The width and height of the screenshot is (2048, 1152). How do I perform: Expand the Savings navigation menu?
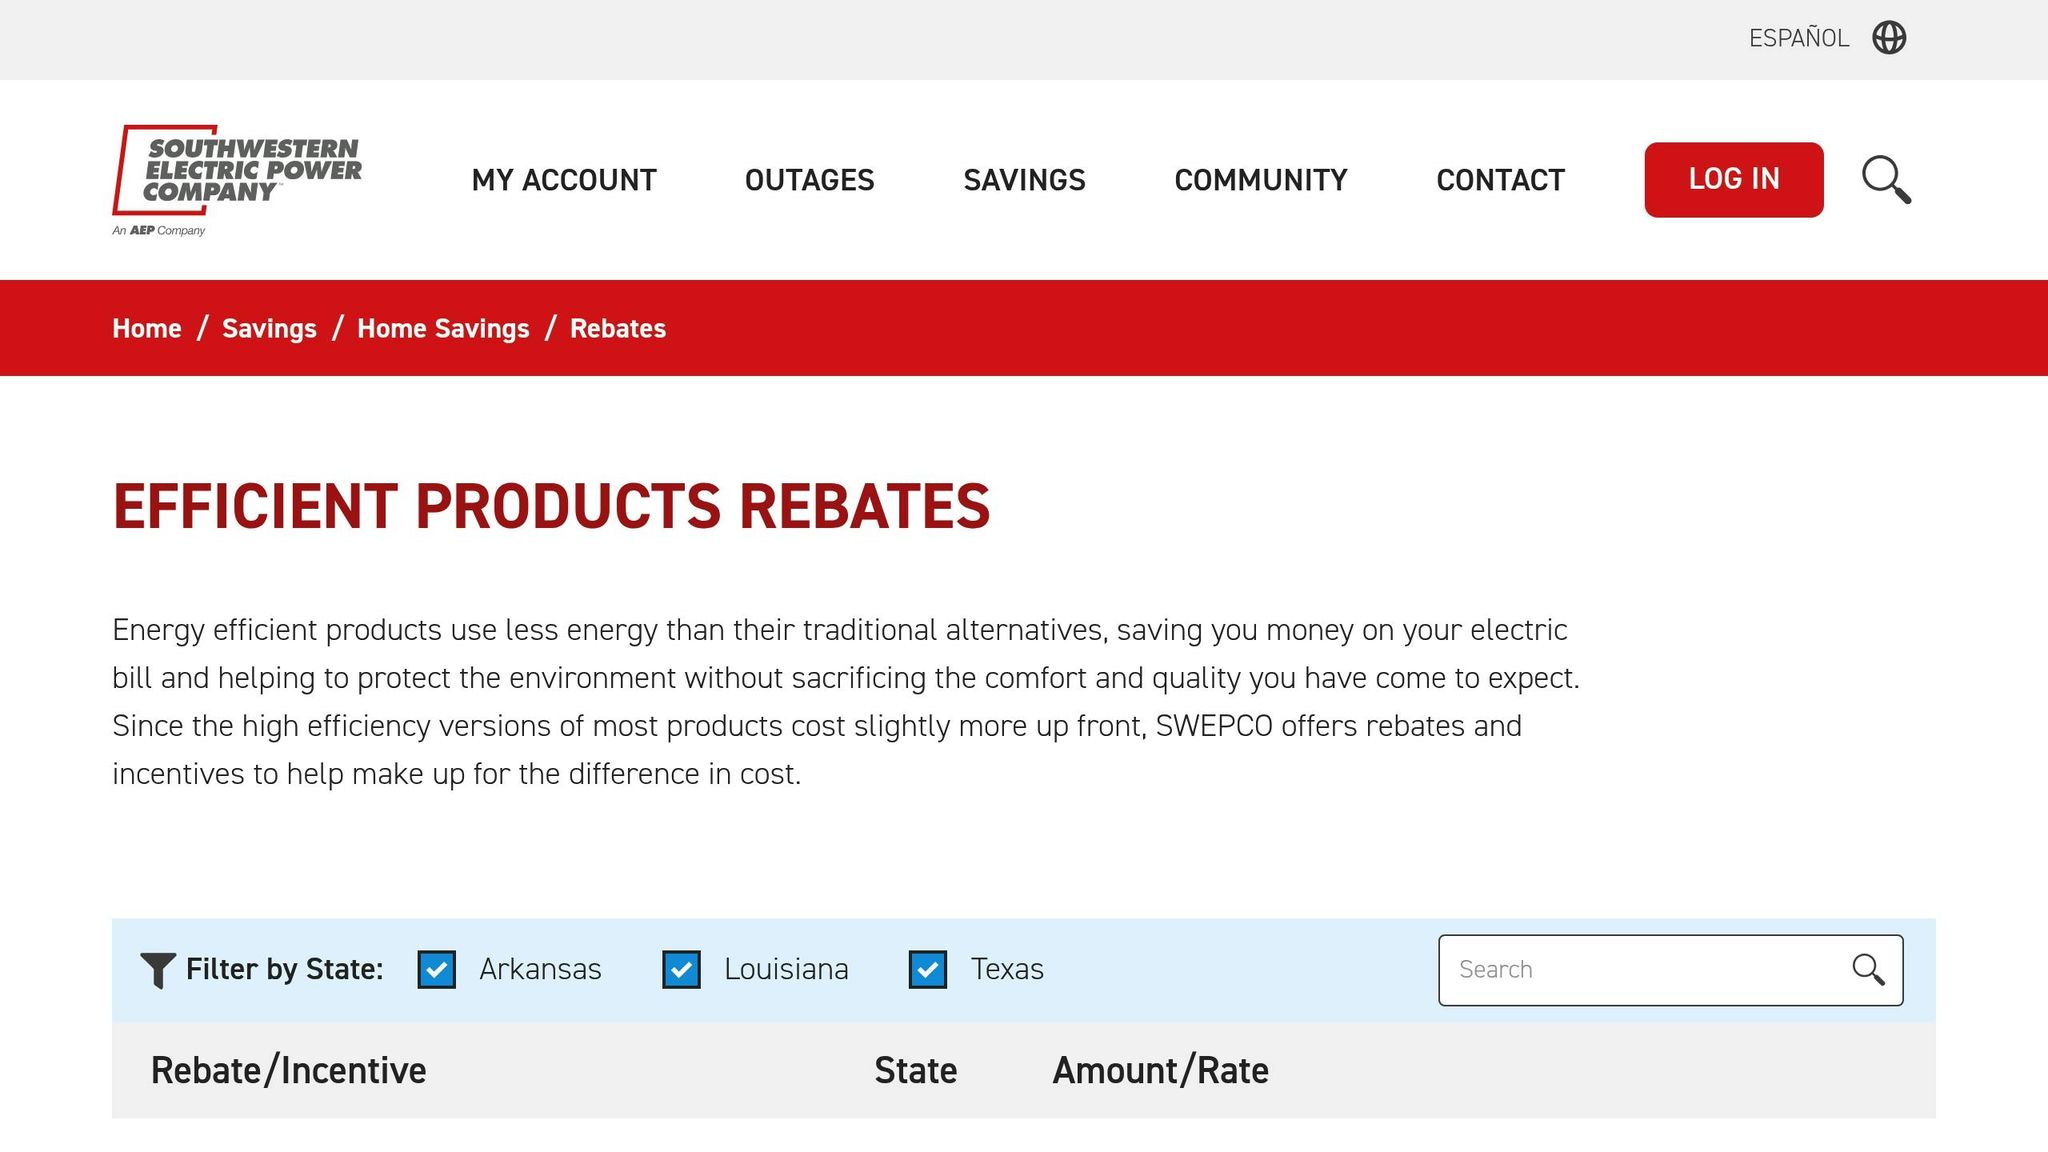click(1024, 180)
